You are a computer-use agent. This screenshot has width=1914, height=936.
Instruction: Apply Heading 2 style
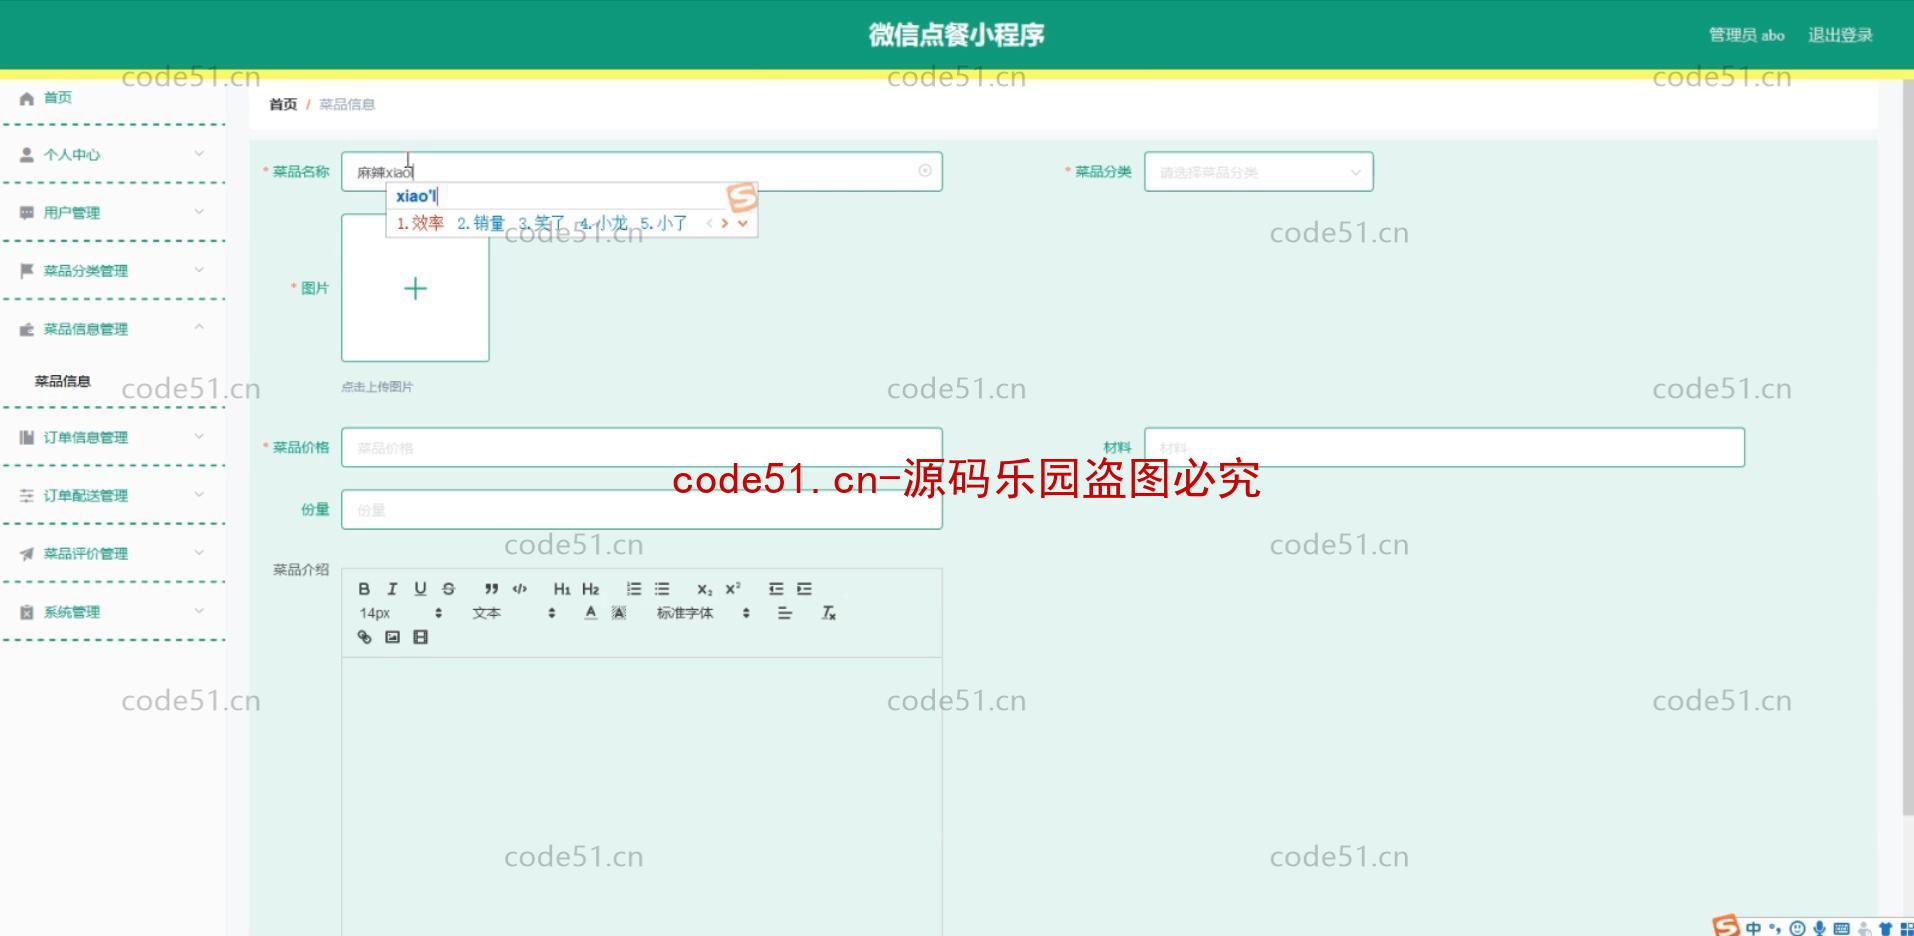tap(590, 589)
